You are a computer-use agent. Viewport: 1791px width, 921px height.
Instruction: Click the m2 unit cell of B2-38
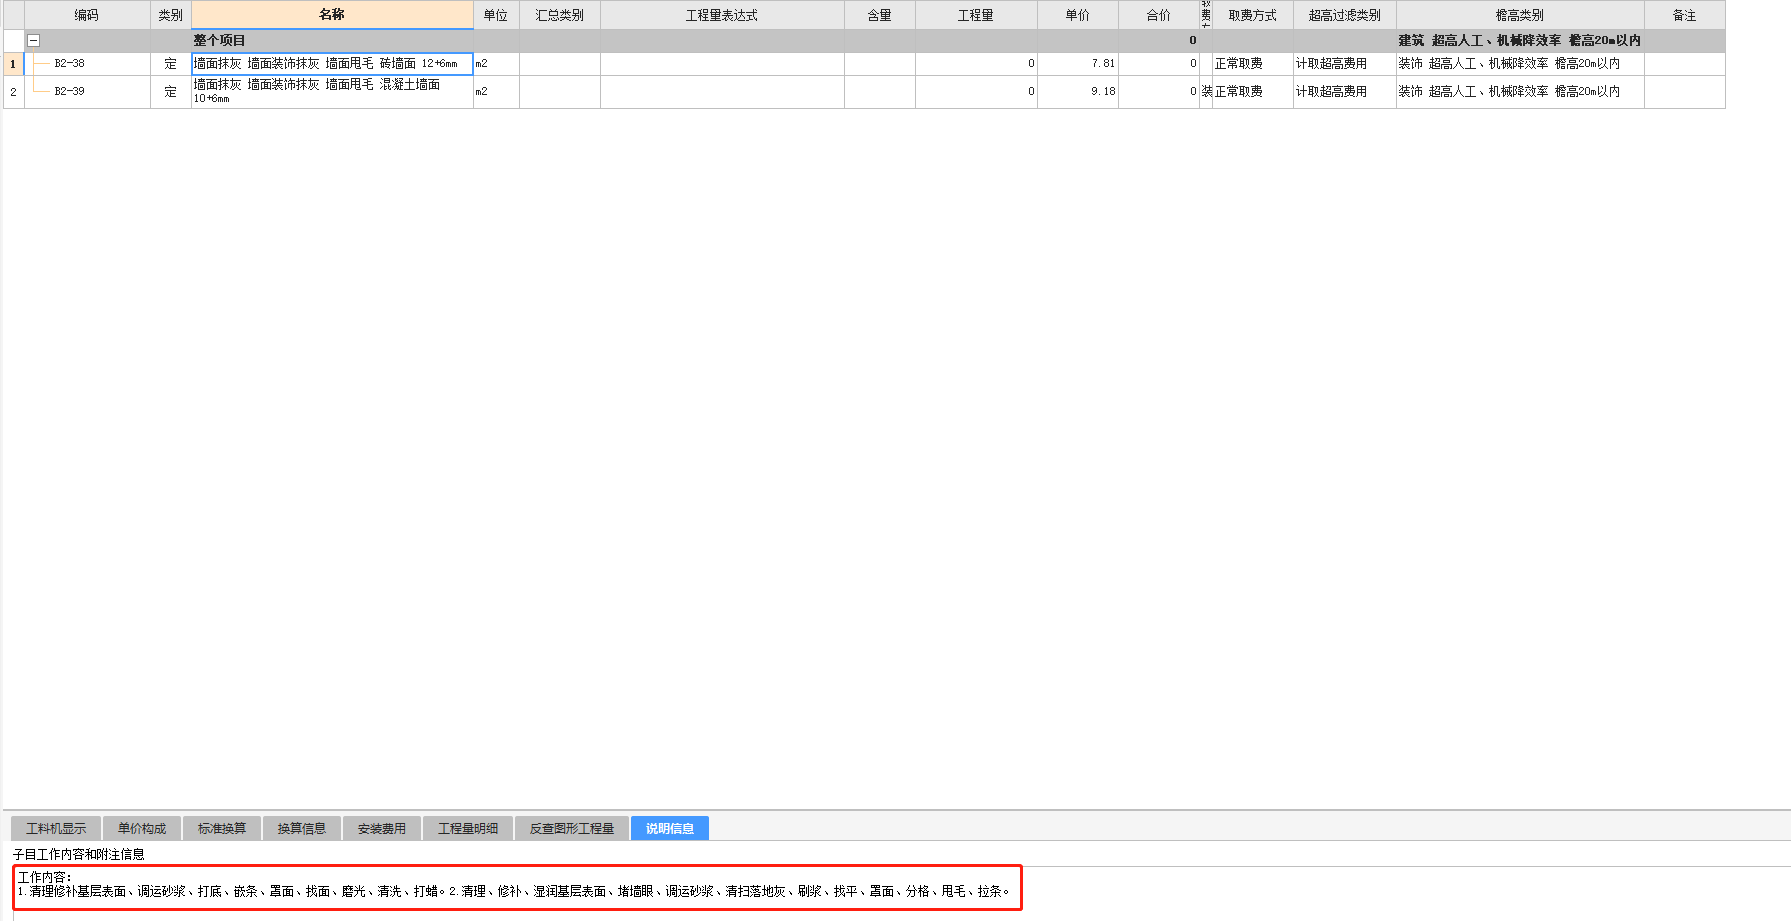(496, 64)
